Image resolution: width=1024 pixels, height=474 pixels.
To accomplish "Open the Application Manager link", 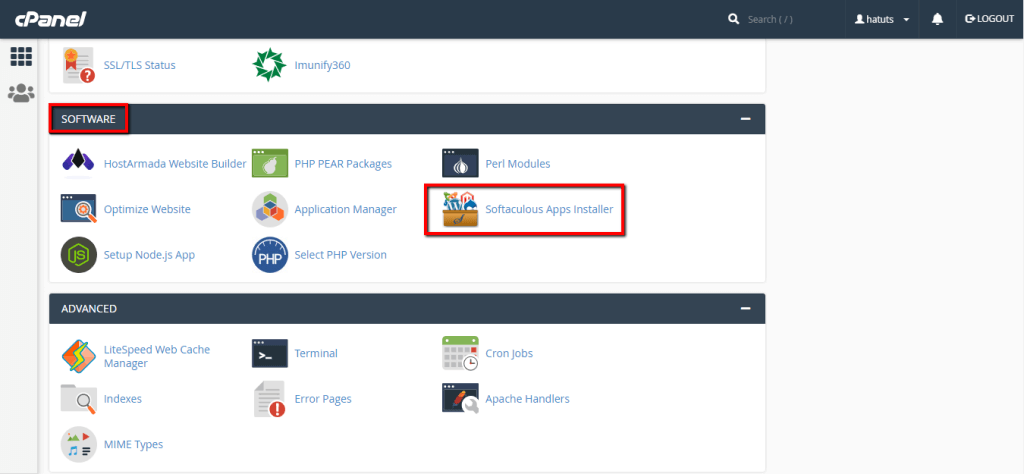I will 345,210.
